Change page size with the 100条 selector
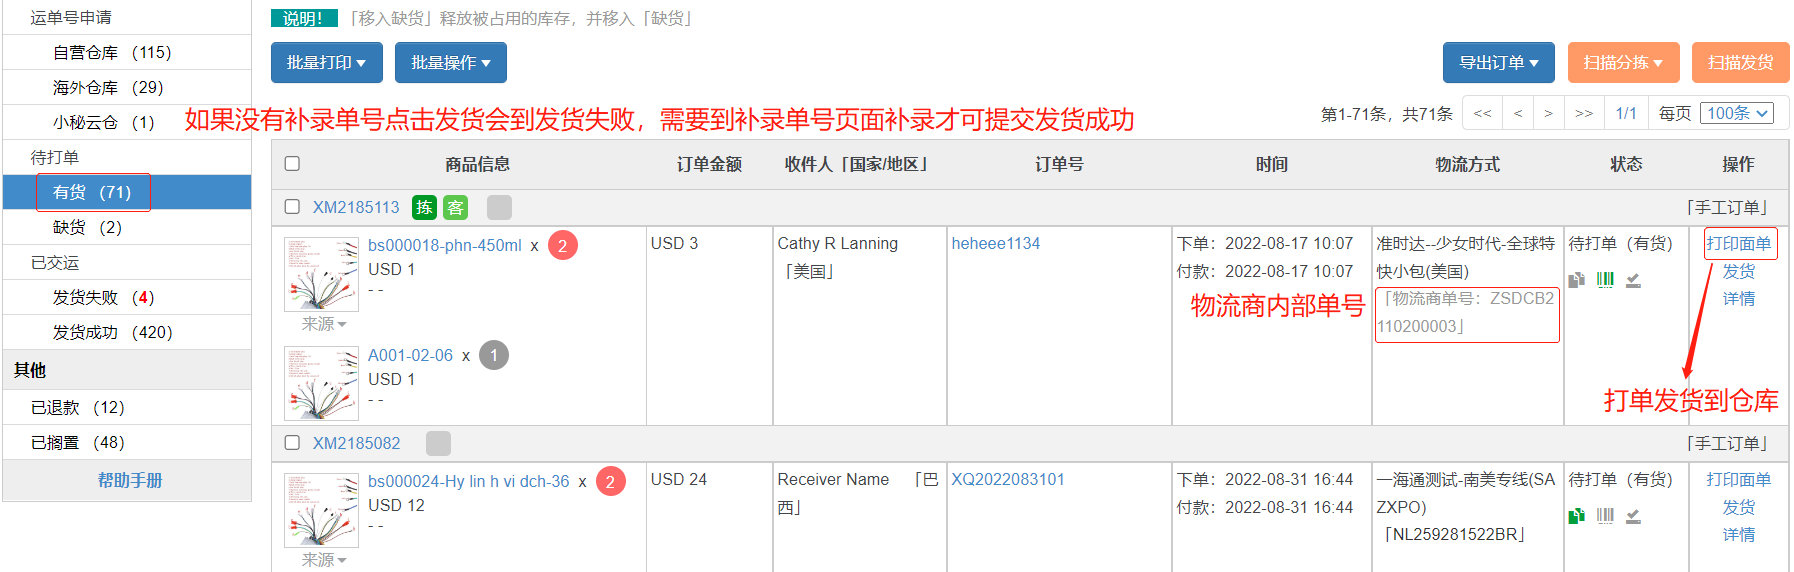 [x=1737, y=113]
